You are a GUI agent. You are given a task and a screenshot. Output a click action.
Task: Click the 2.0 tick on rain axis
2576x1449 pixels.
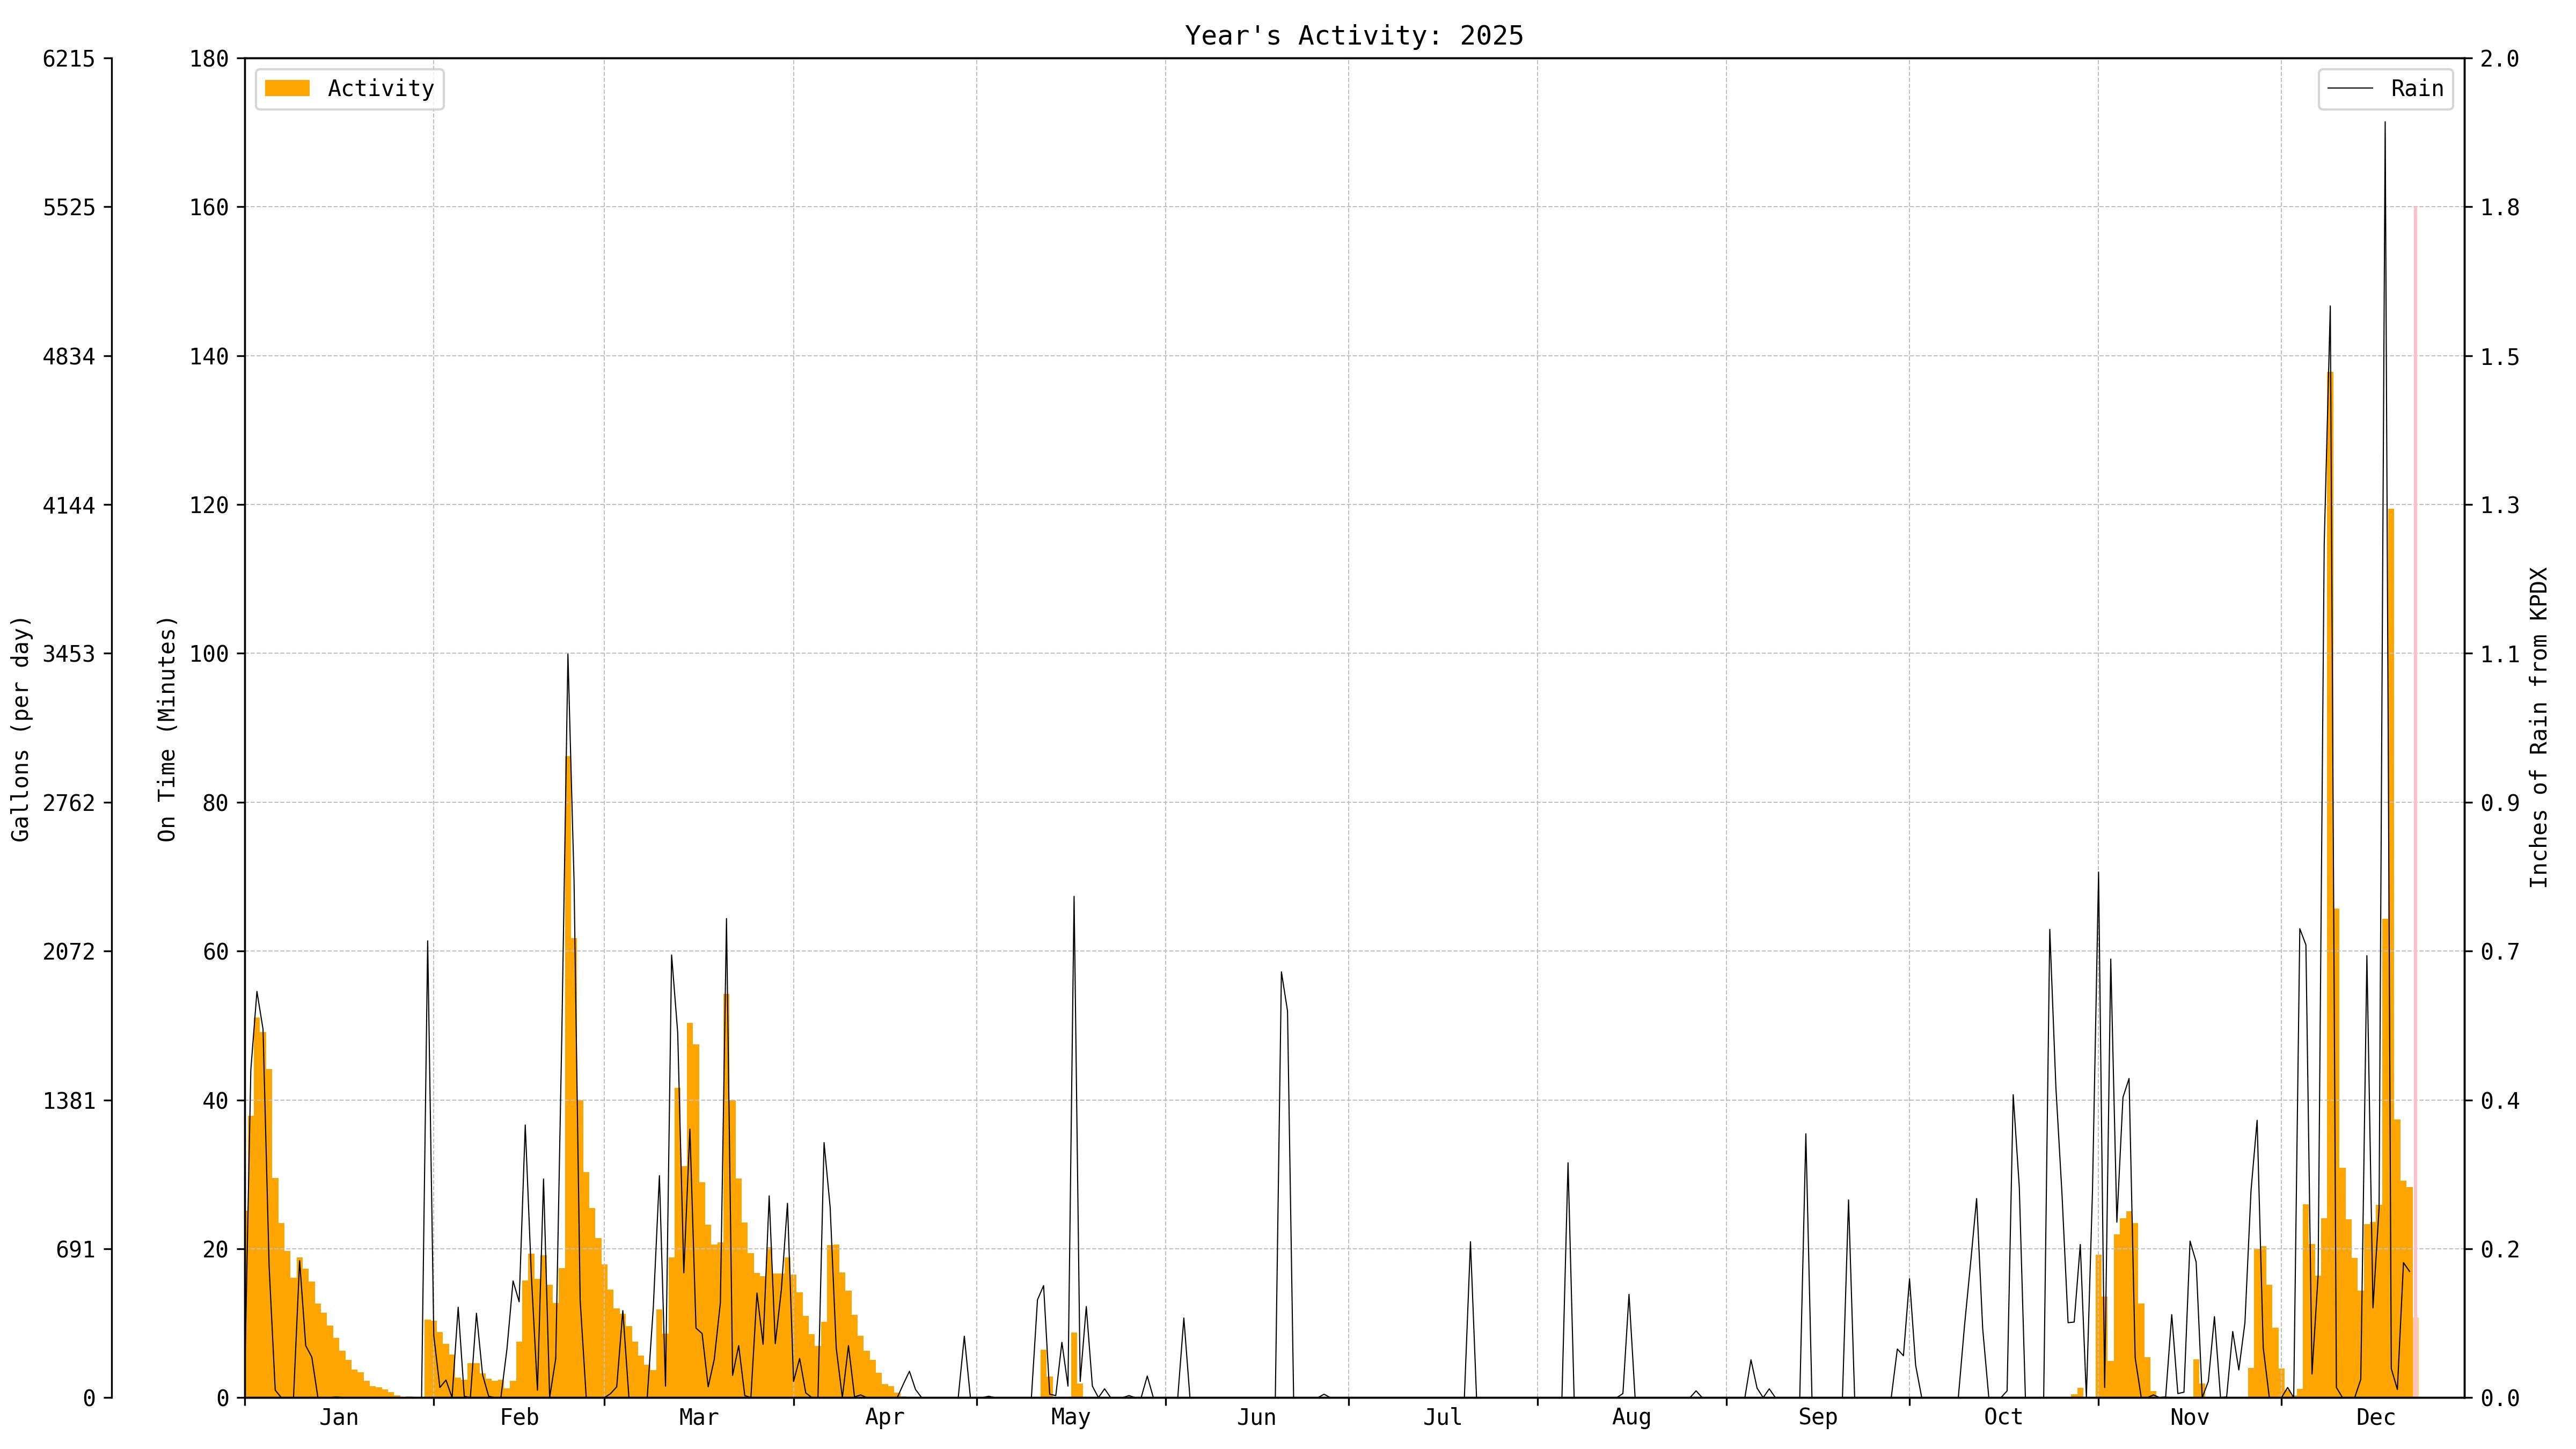click(x=2500, y=59)
